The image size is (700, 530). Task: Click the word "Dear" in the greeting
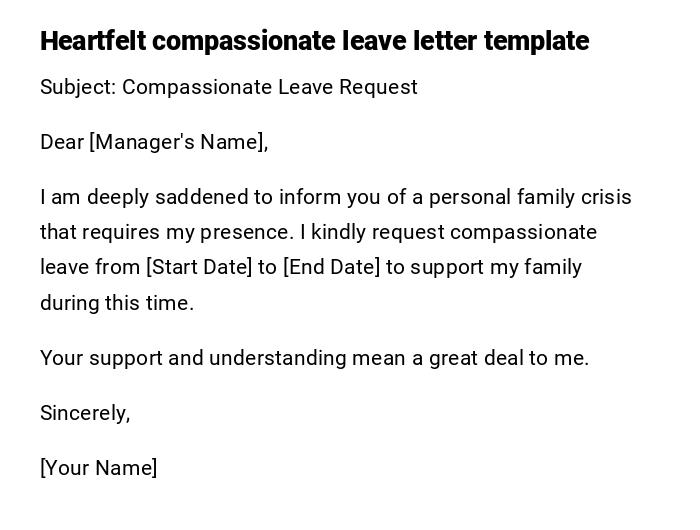(62, 142)
